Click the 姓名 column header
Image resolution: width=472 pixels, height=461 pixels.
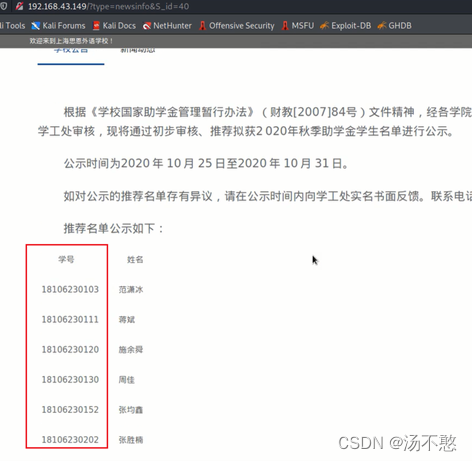coord(135,259)
